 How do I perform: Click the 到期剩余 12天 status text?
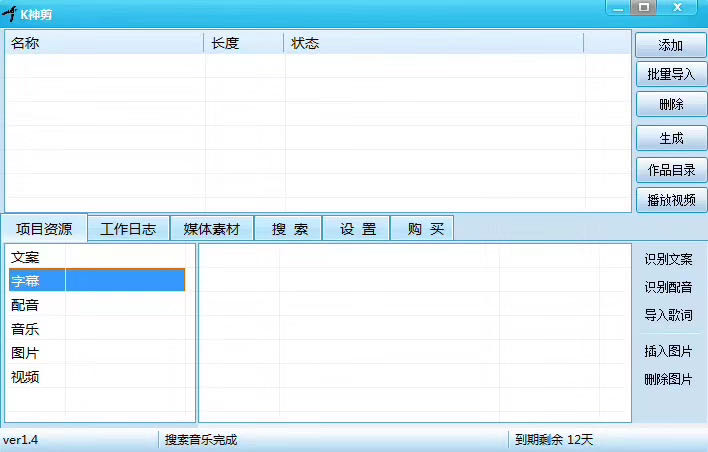(x=554, y=439)
